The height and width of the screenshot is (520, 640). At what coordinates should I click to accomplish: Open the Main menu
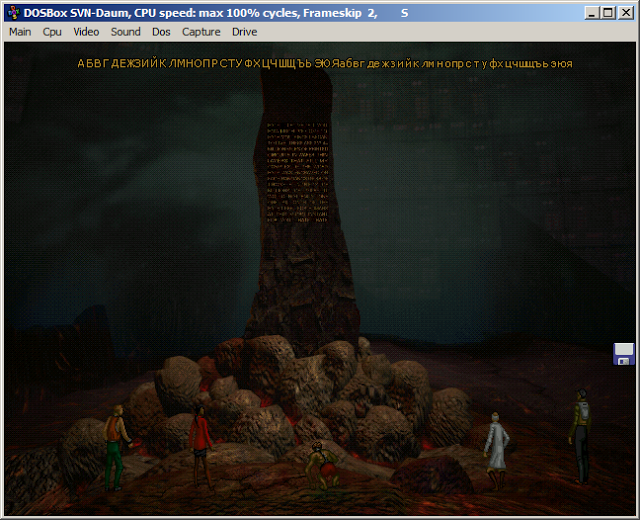20,32
